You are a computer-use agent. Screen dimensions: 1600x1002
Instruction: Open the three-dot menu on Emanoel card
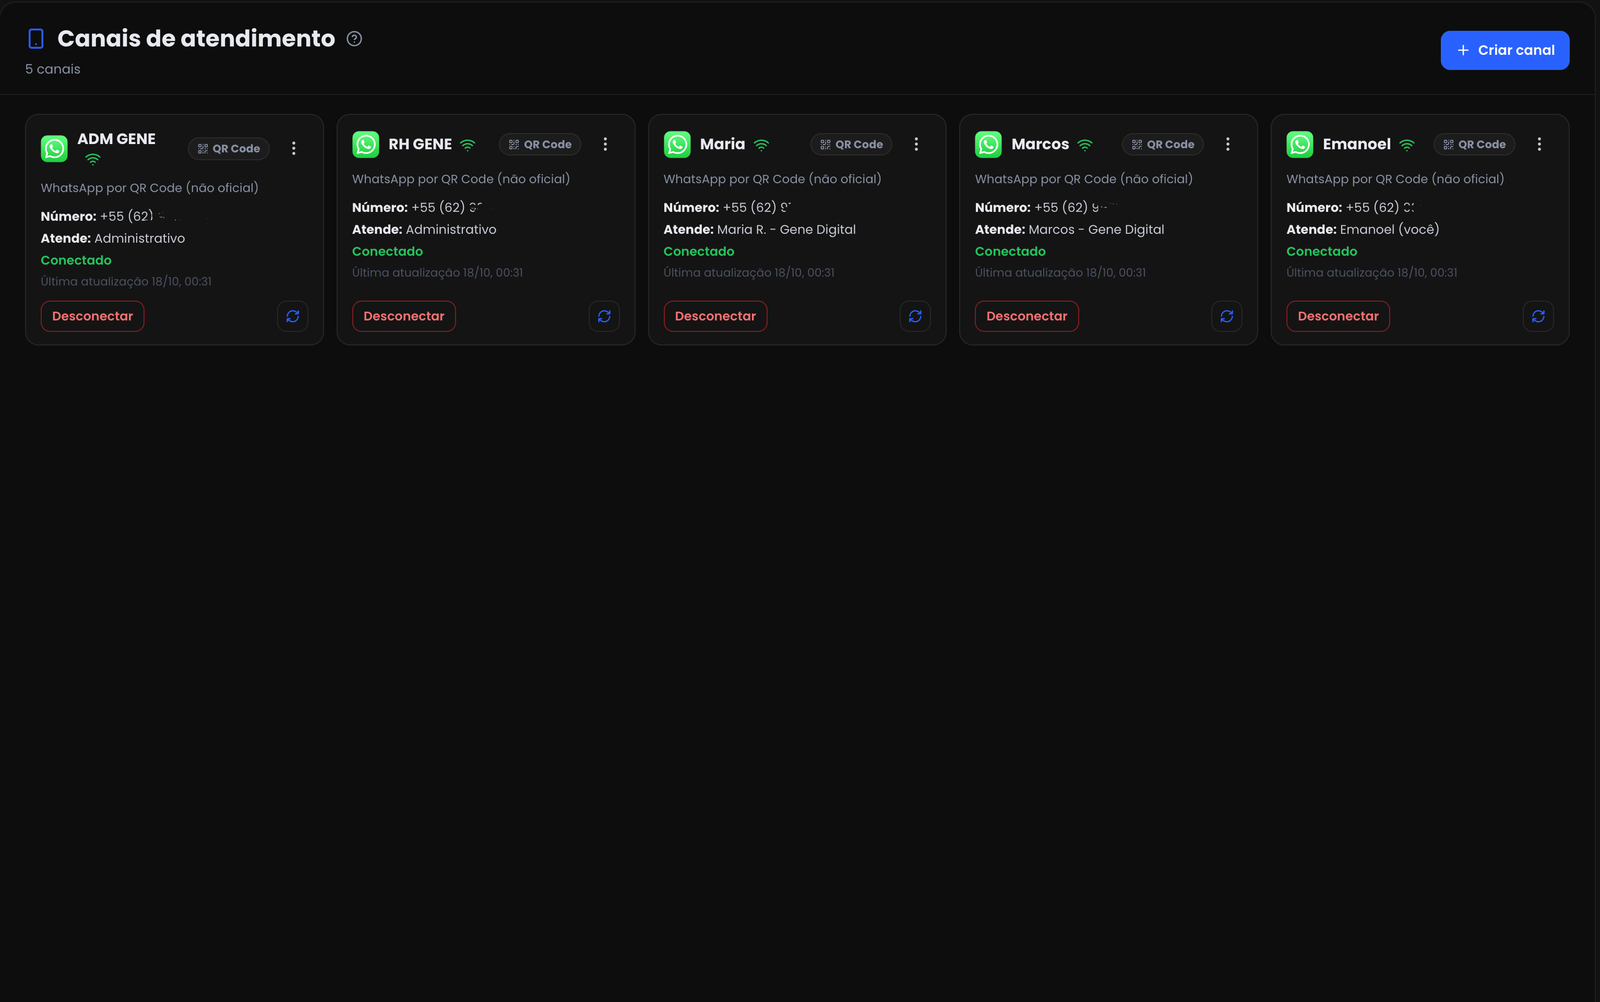point(1539,144)
